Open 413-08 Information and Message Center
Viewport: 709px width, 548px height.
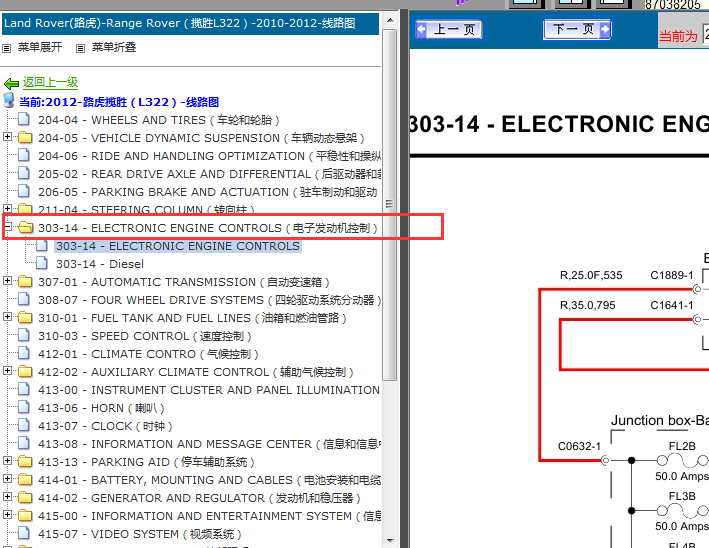tap(209, 444)
